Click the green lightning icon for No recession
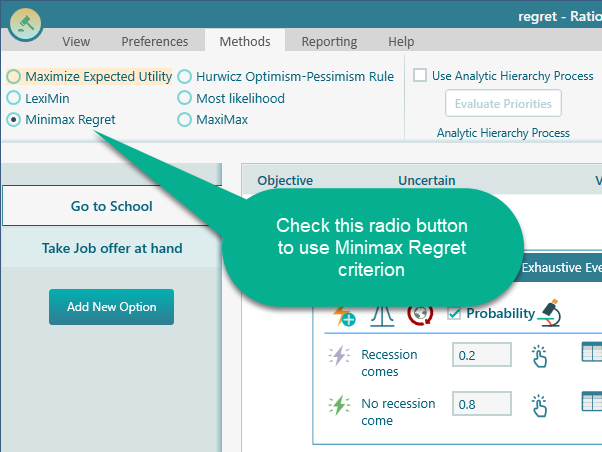This screenshot has height=452, width=602. [339, 405]
